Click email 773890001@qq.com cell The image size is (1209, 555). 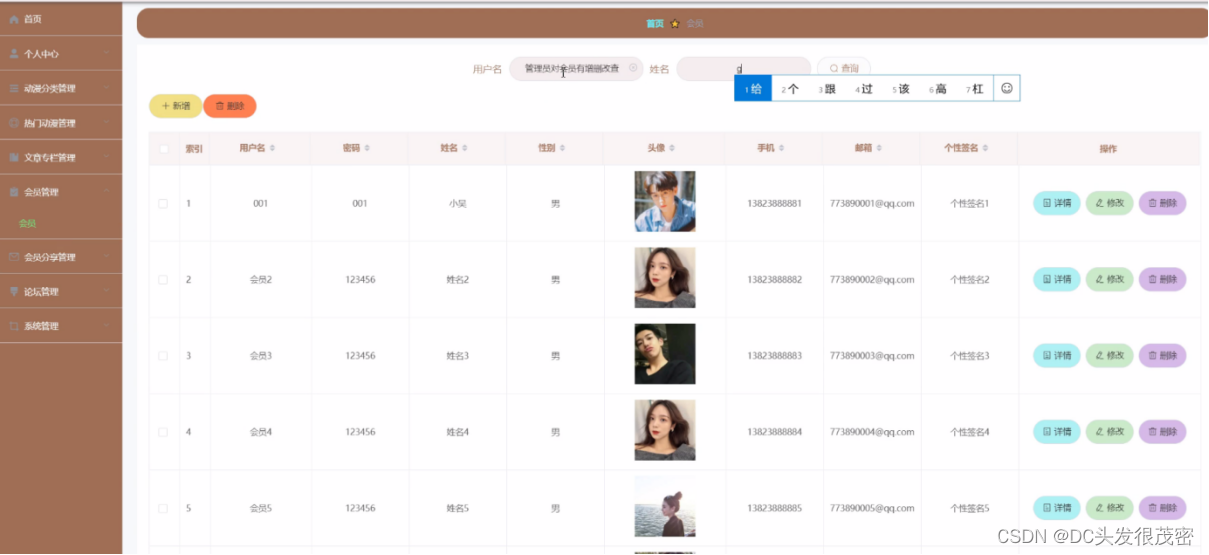872,203
